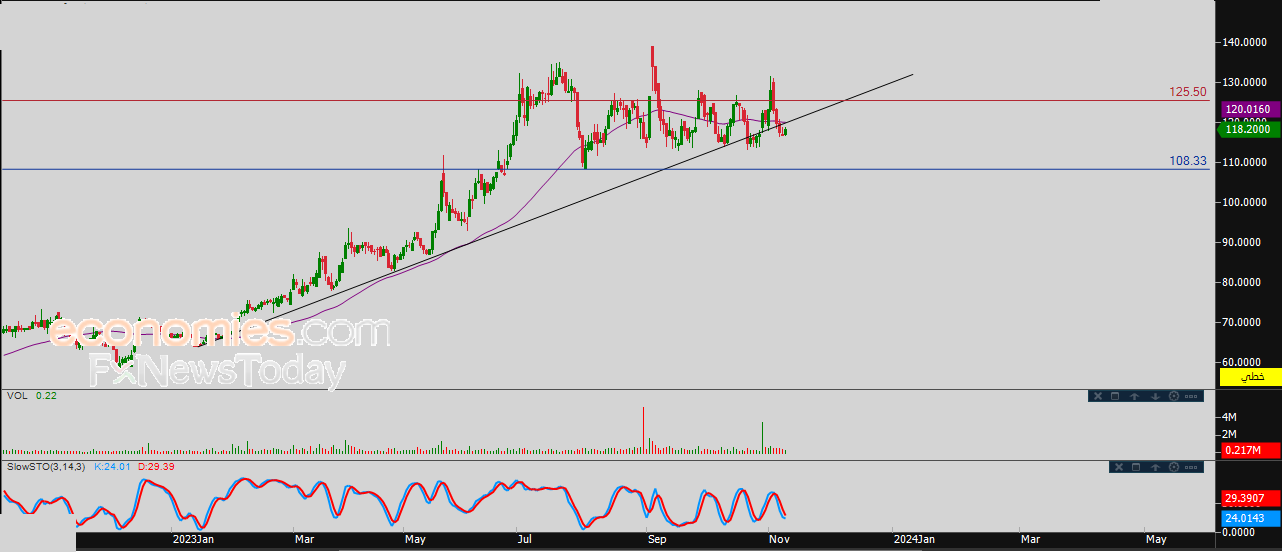The height and width of the screenshot is (552, 1282).
Task: Click the purple 120.0160 moving average tag
Action: point(1247,109)
